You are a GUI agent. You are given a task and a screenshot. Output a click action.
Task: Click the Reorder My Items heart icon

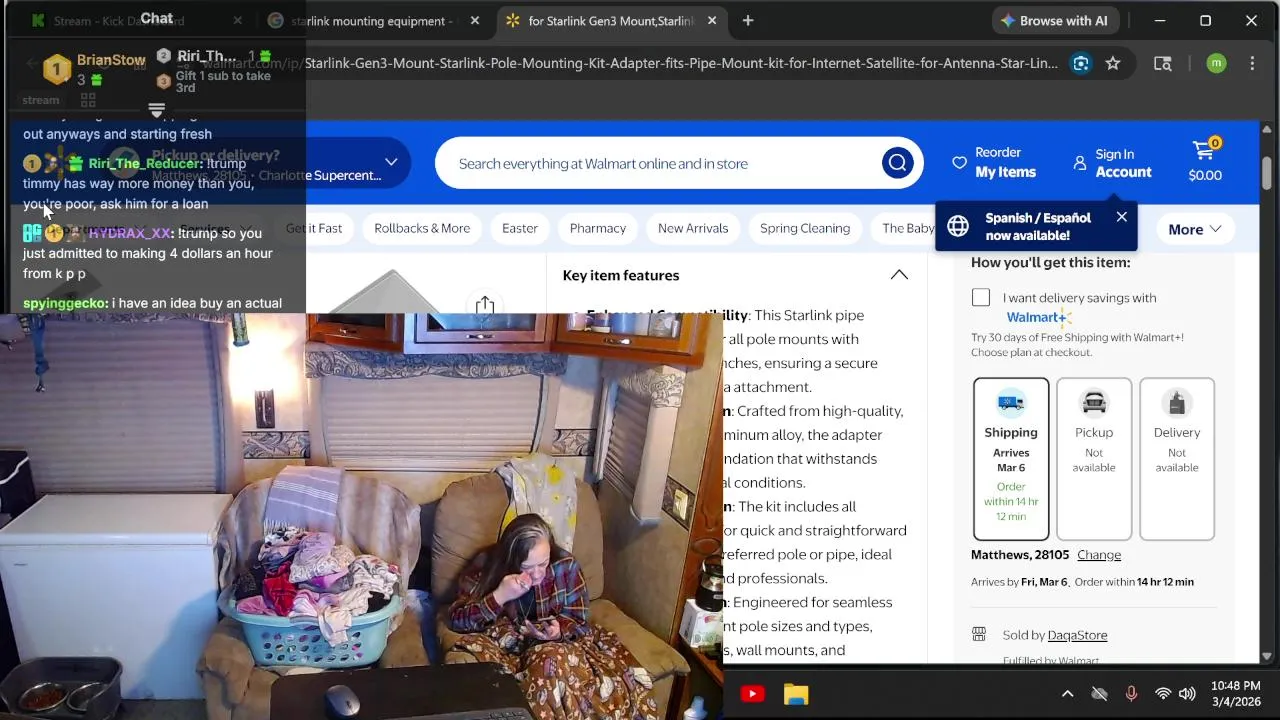(x=959, y=162)
